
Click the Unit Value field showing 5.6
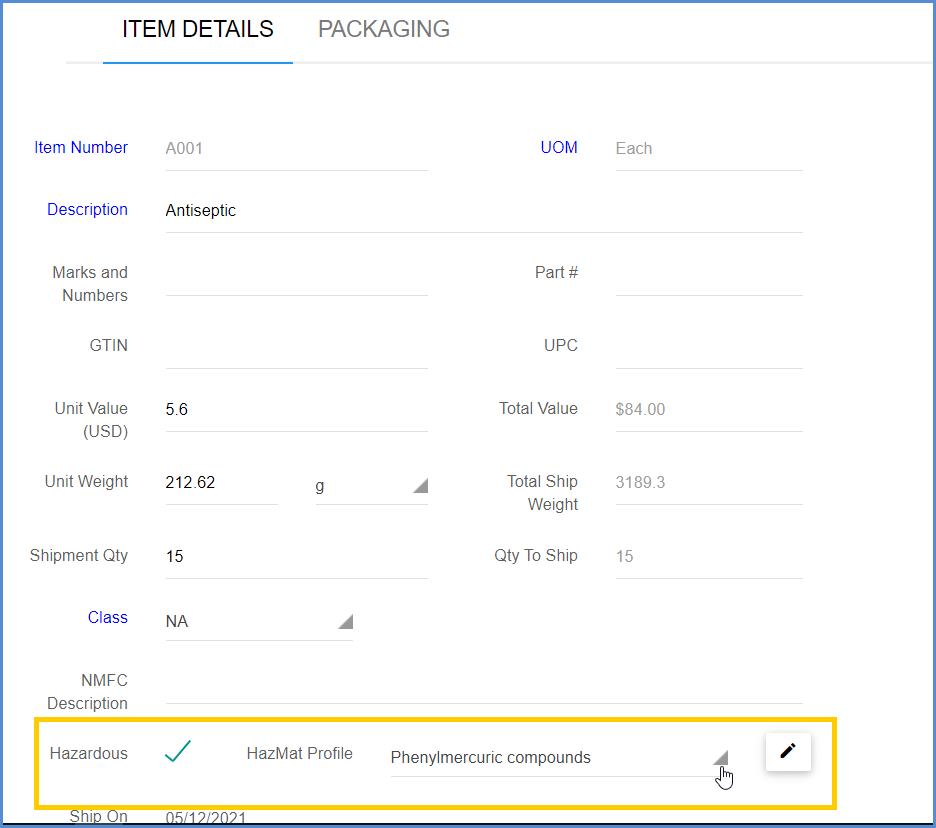[297, 410]
